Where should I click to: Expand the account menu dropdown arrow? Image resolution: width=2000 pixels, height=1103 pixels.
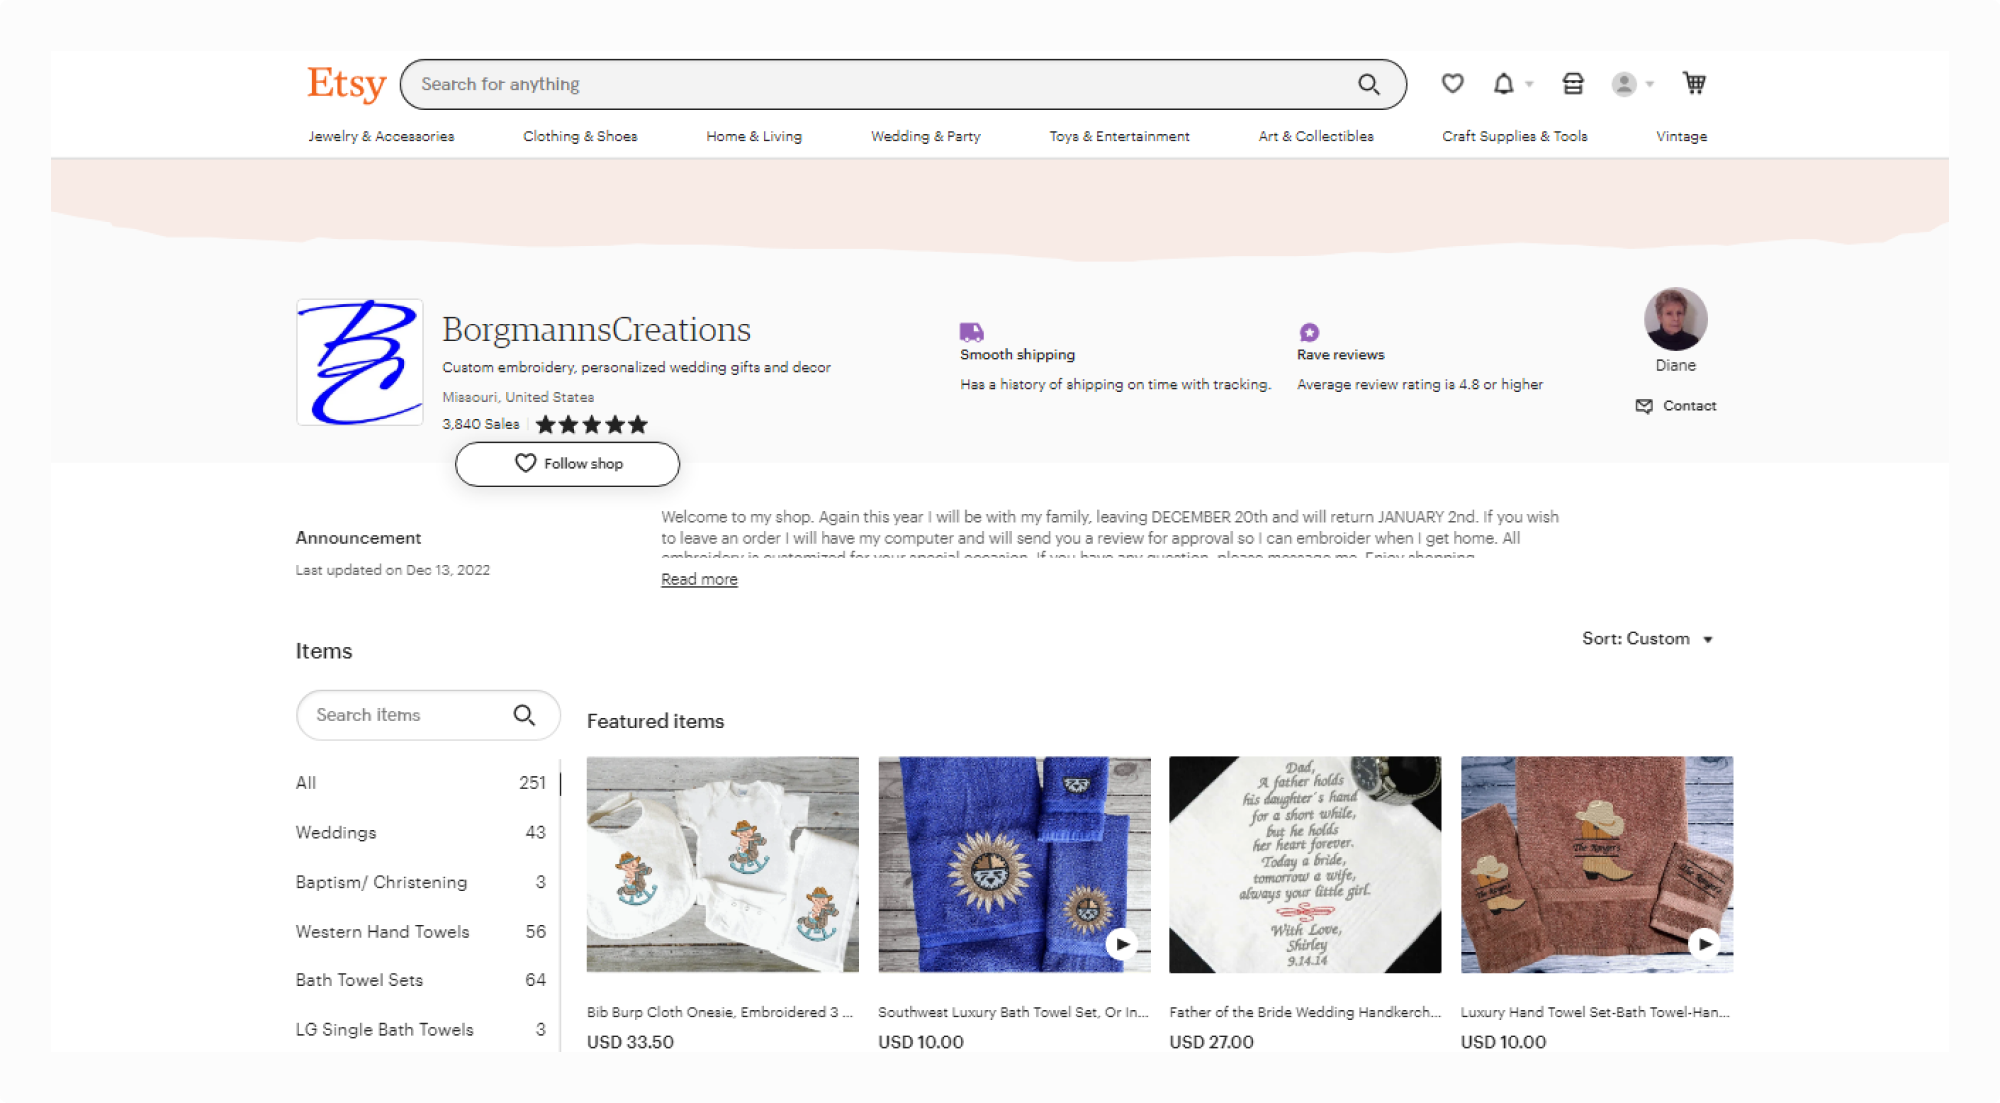pos(1650,85)
